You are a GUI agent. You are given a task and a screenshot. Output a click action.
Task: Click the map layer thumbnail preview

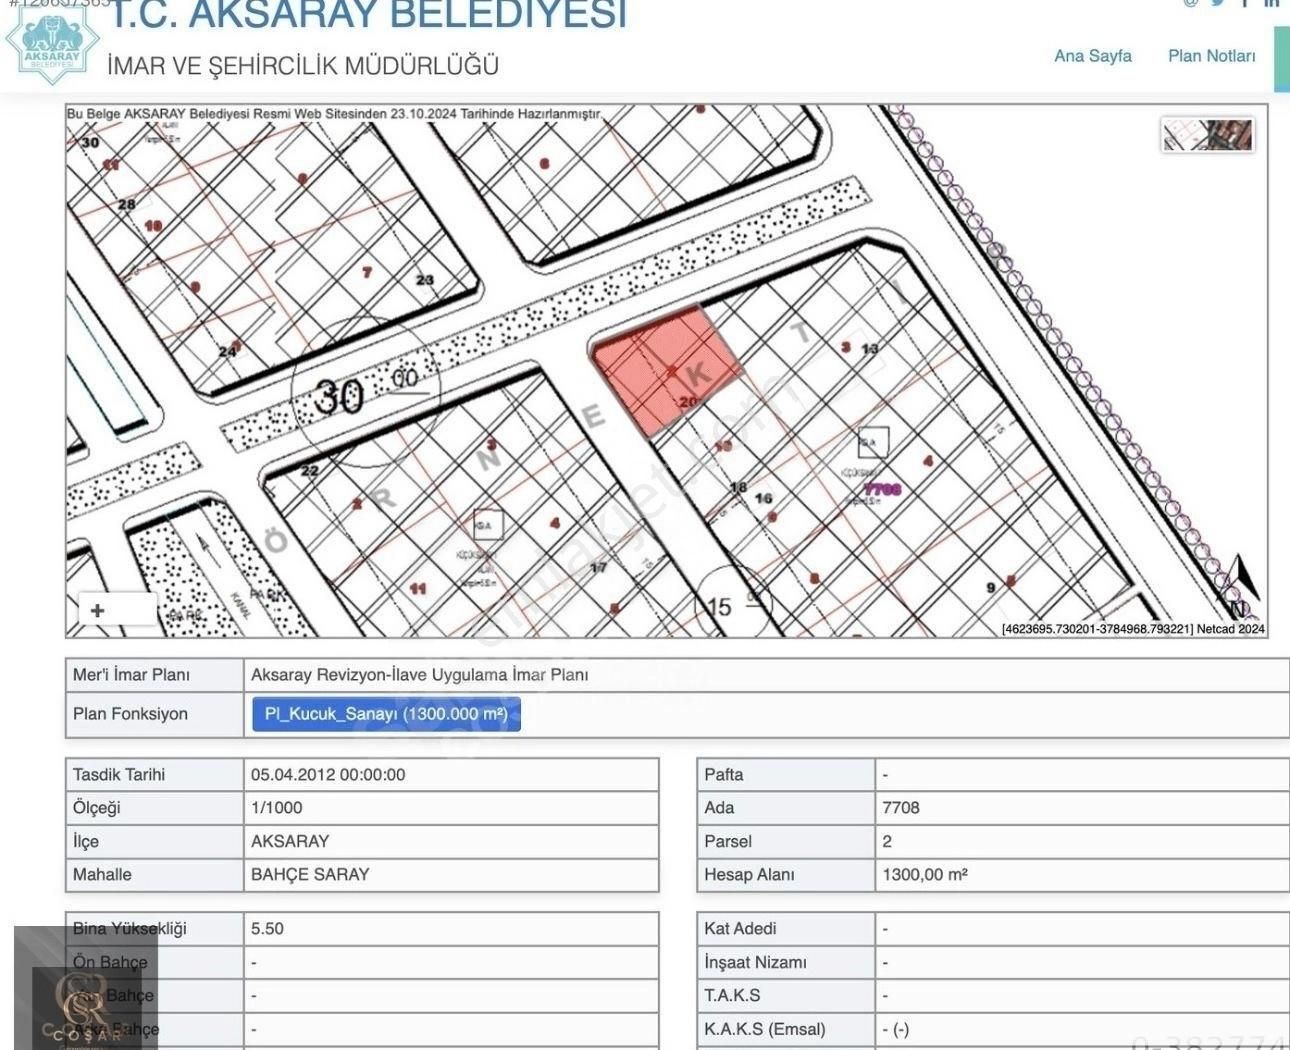[1208, 135]
